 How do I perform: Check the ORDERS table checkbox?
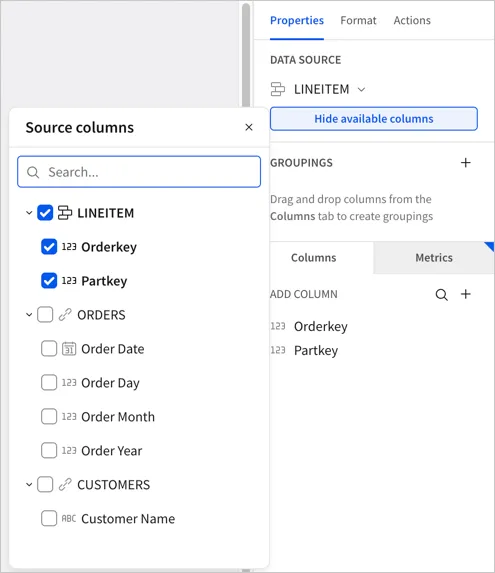coord(45,315)
